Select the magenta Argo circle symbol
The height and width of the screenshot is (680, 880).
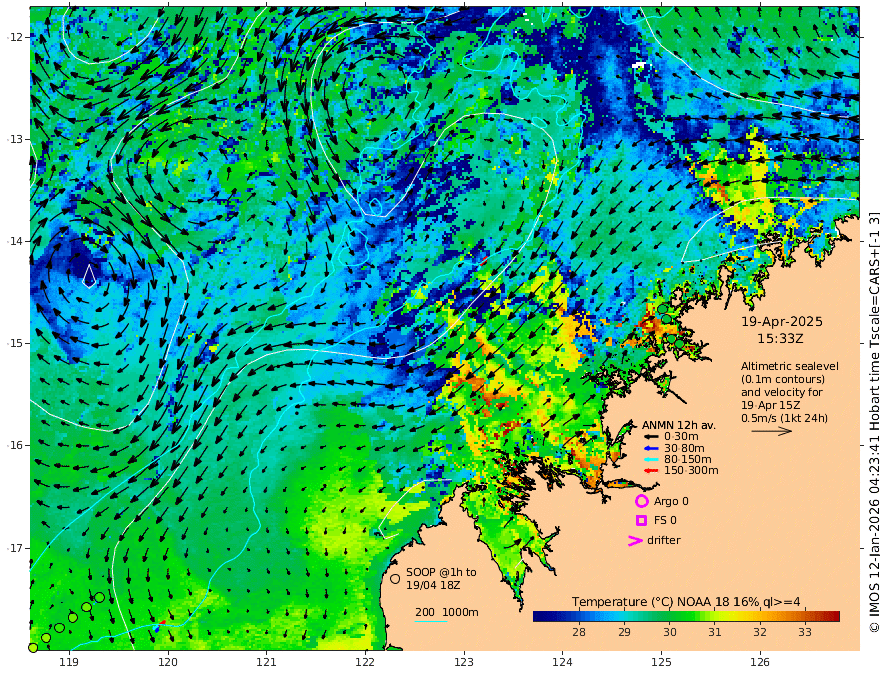click(641, 501)
